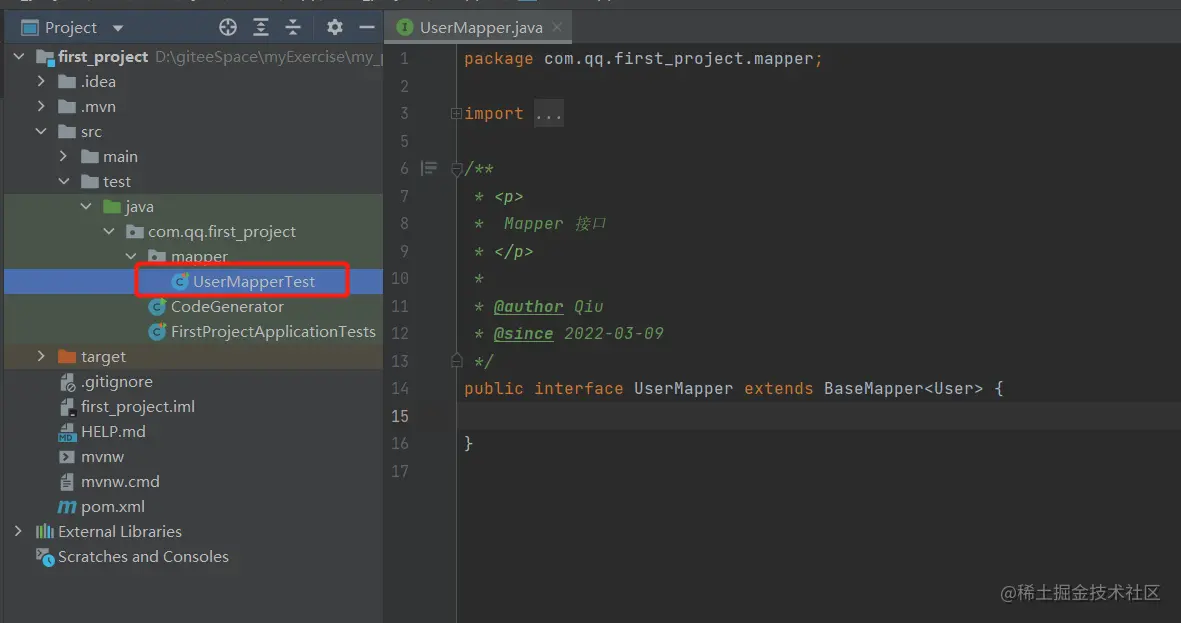Hide the Project tool window
Image resolution: width=1181 pixels, height=623 pixels.
367,28
